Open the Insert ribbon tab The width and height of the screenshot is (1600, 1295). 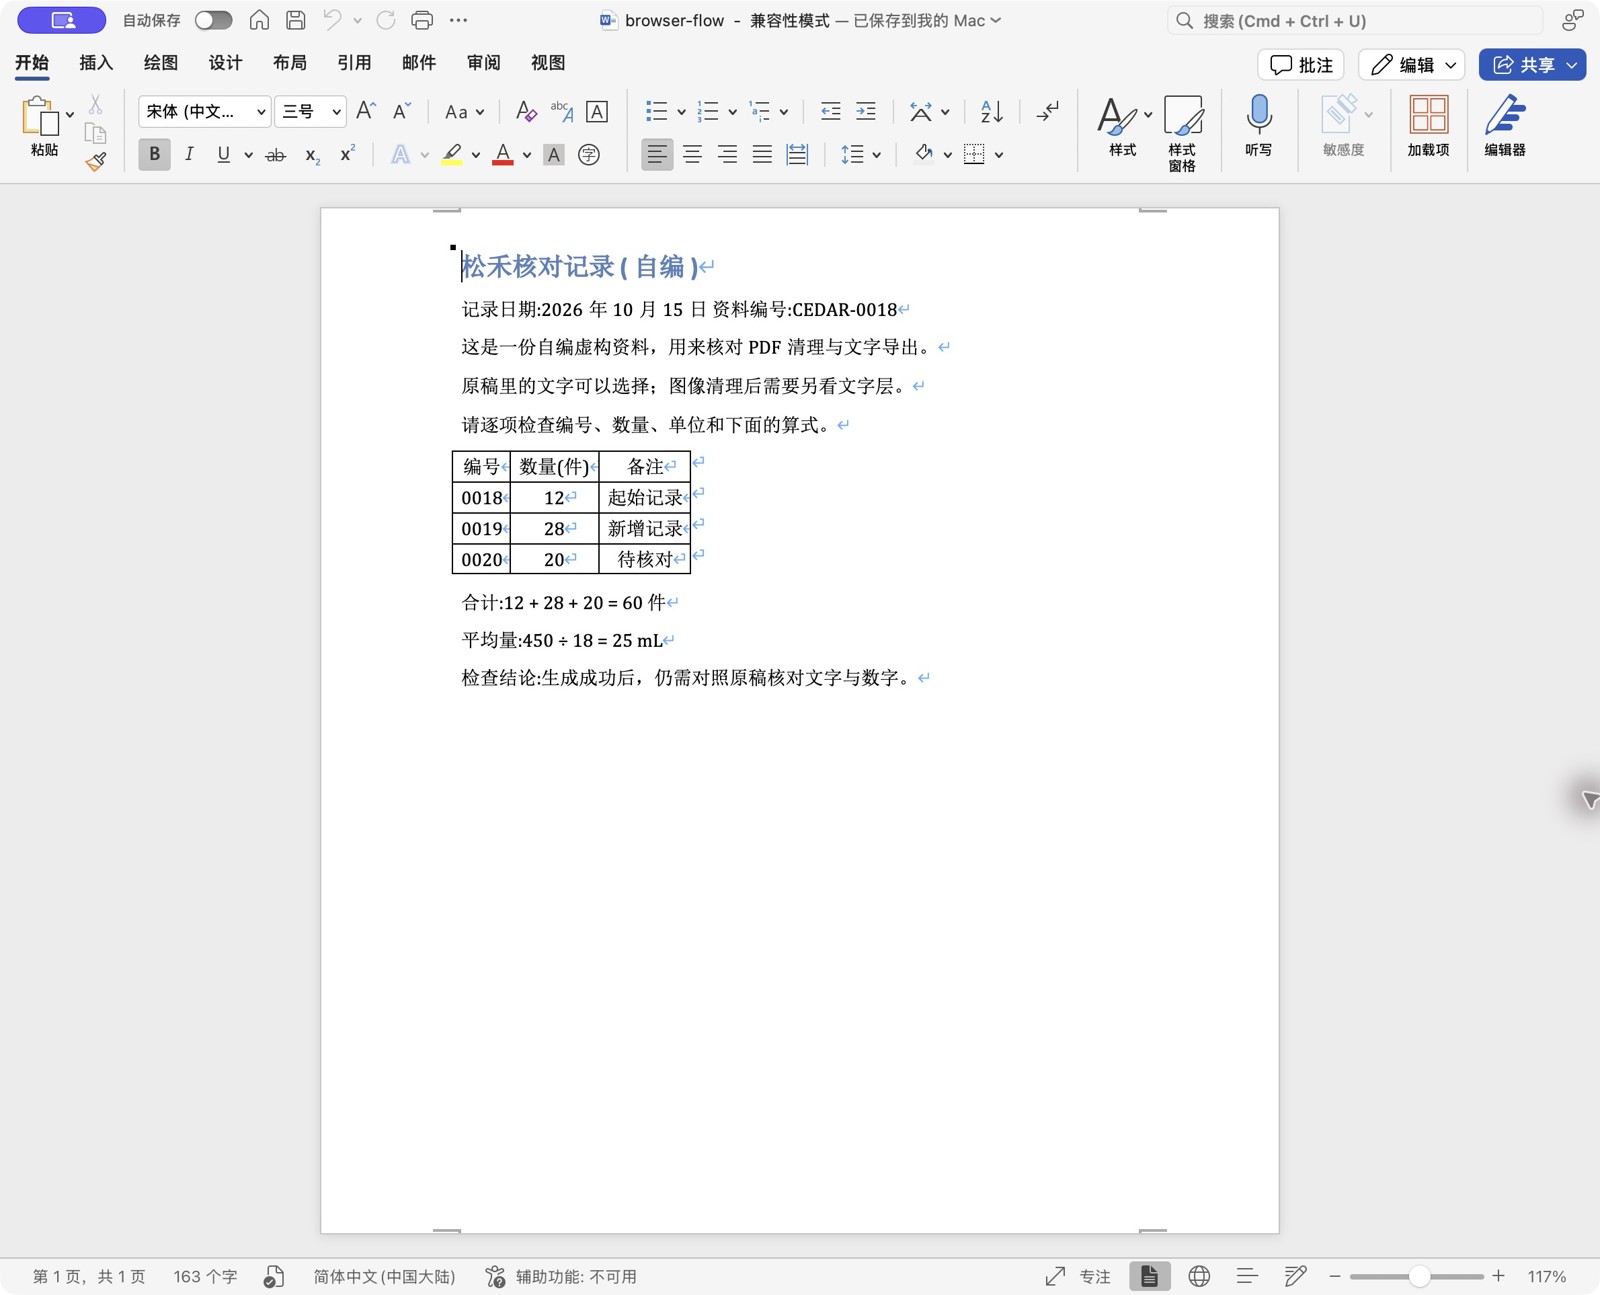point(96,63)
